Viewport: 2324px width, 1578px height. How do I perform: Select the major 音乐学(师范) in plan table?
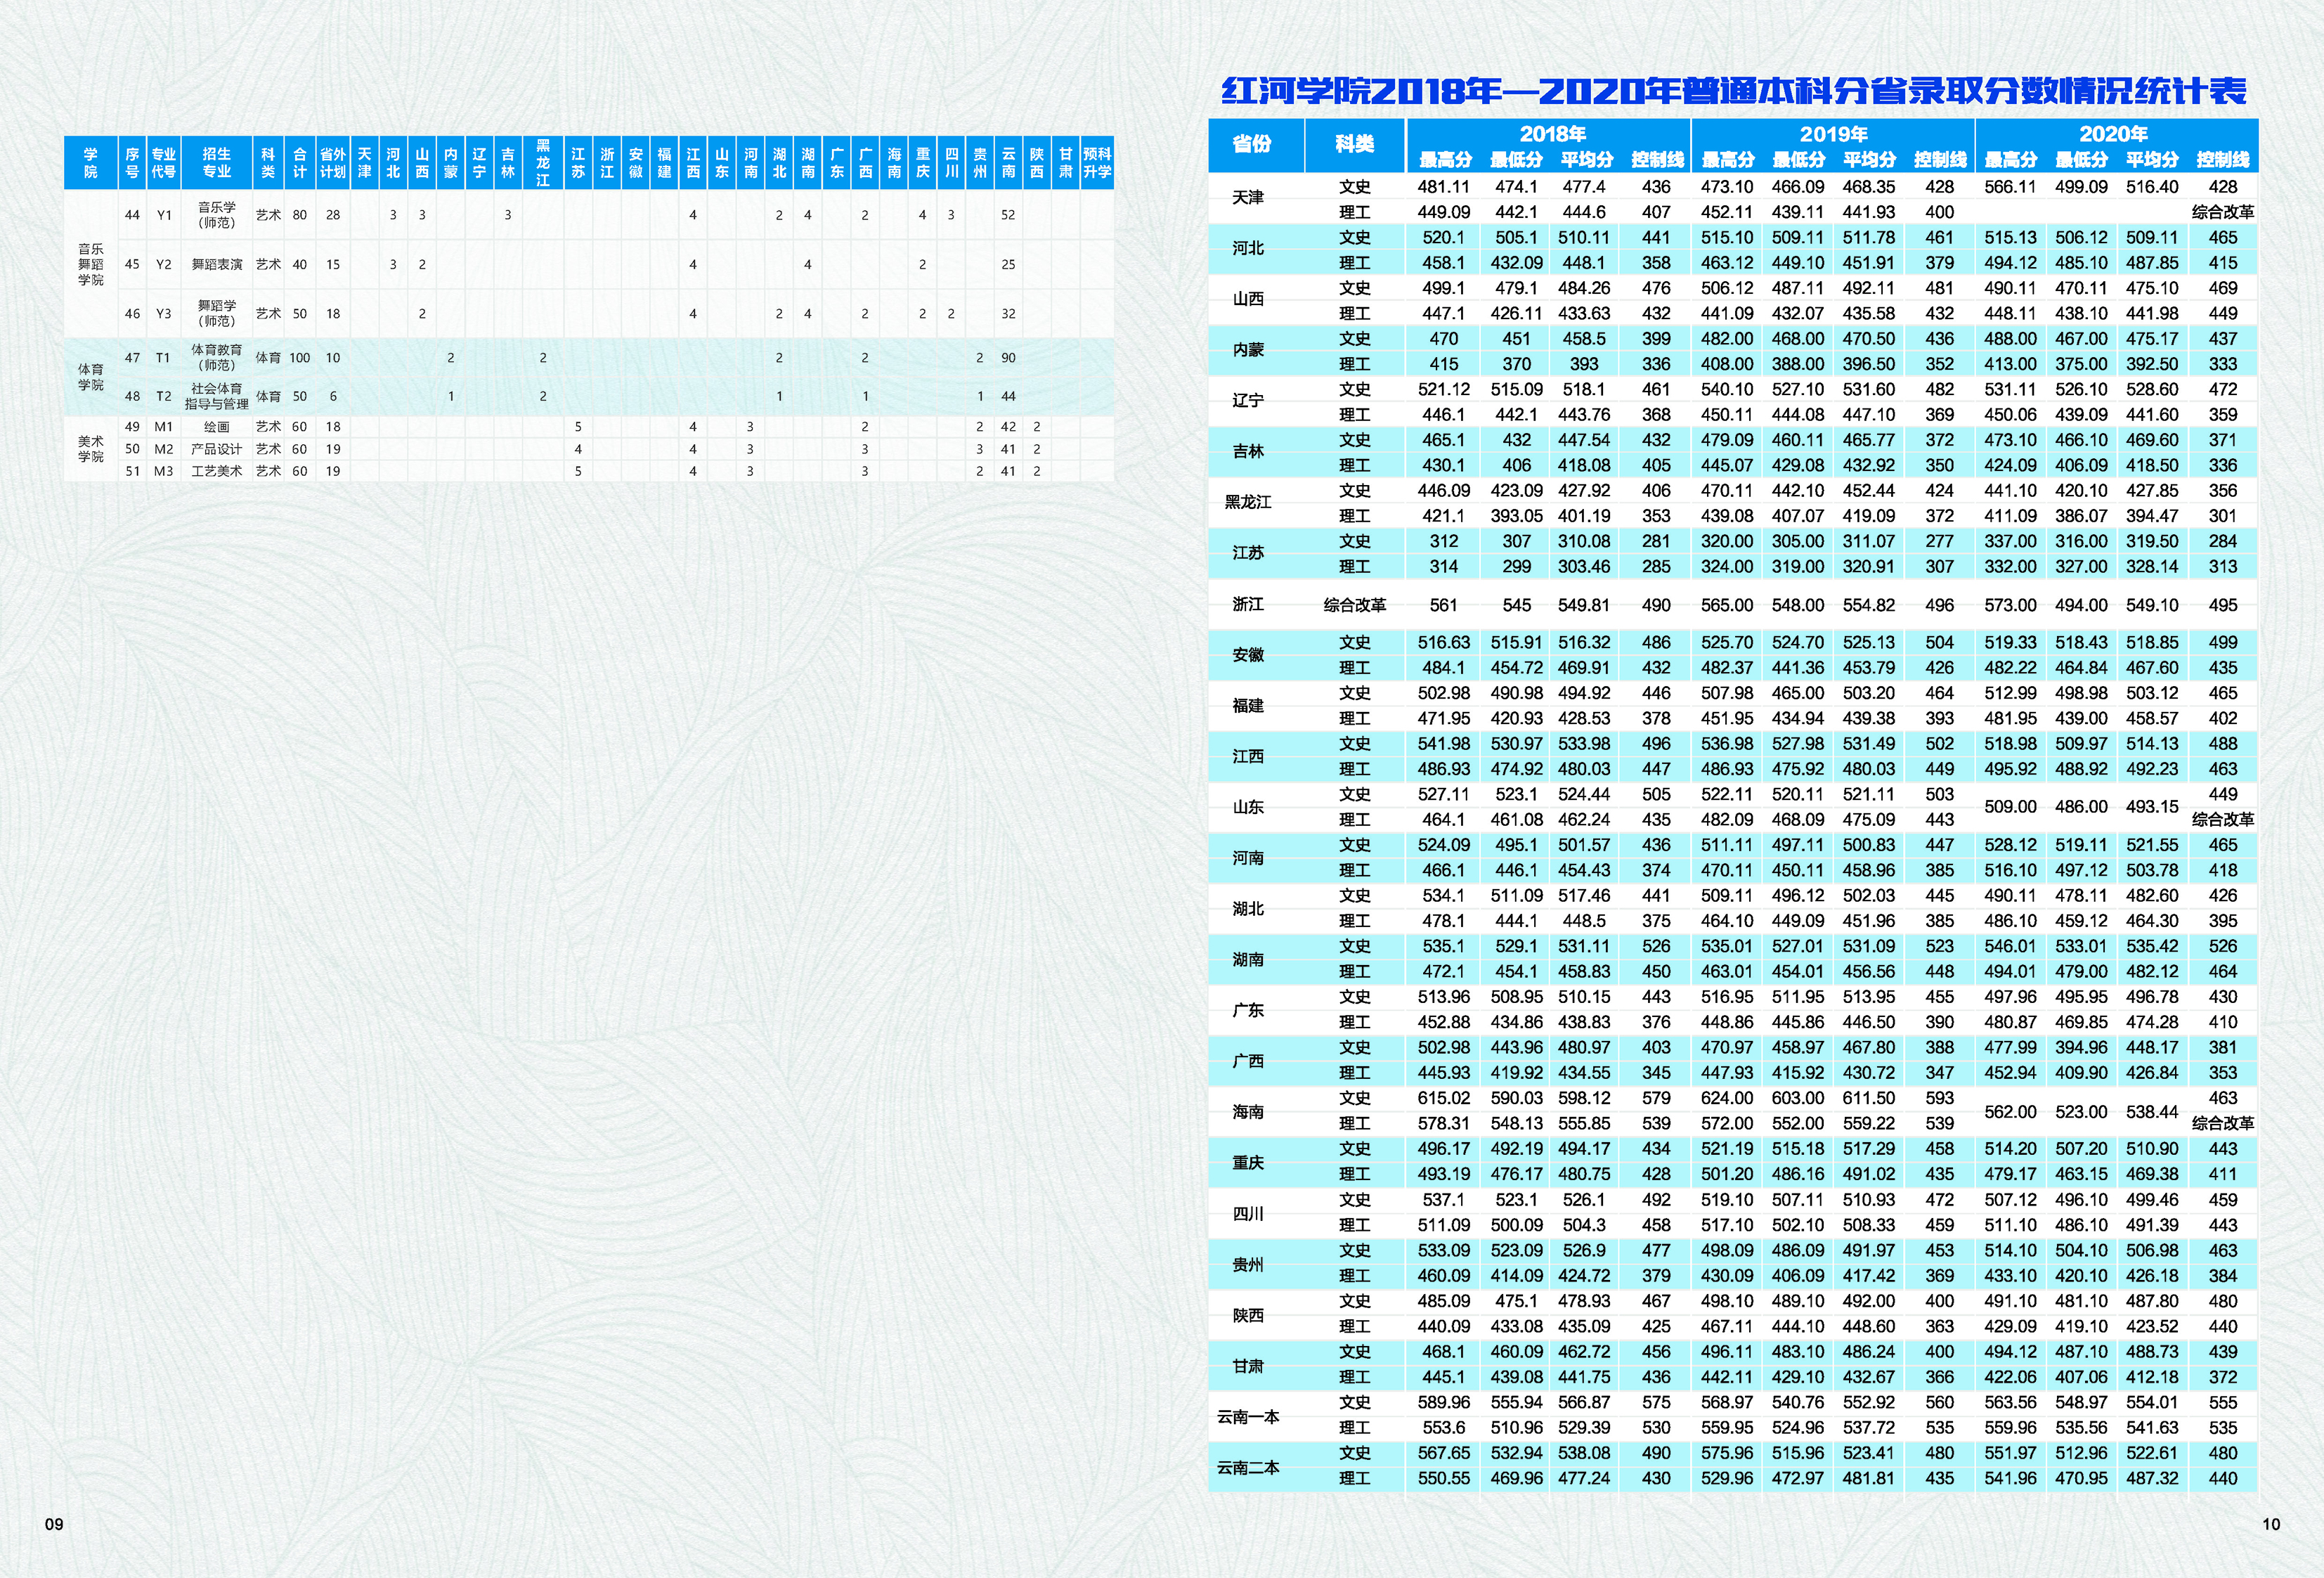point(217,215)
